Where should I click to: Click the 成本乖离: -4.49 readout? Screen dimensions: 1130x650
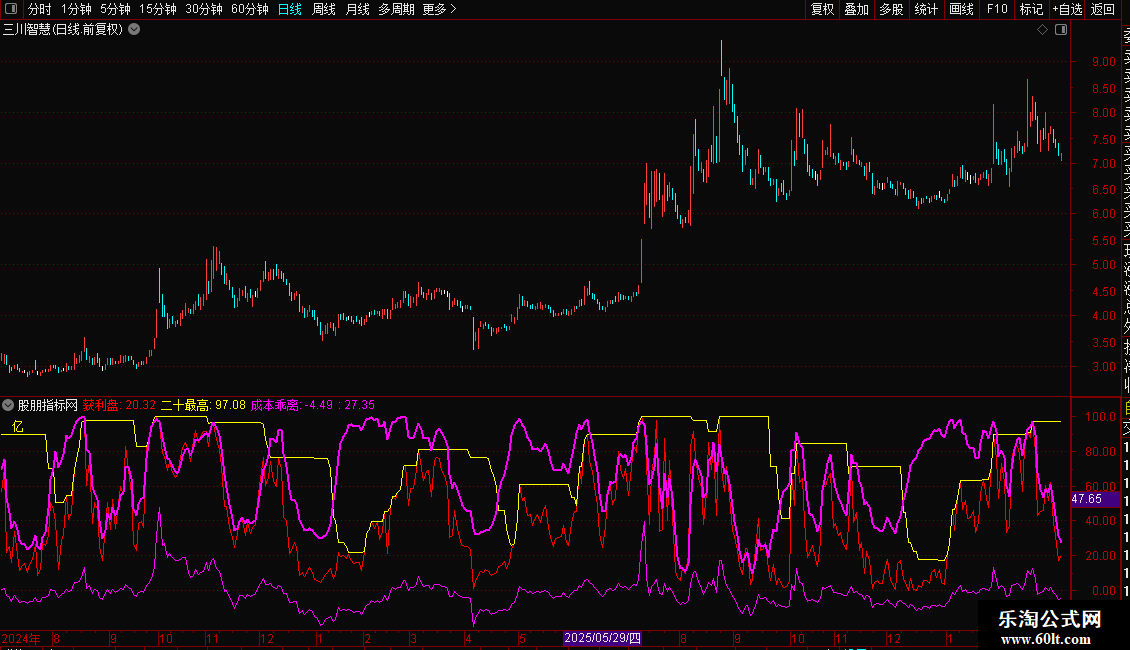click(292, 405)
